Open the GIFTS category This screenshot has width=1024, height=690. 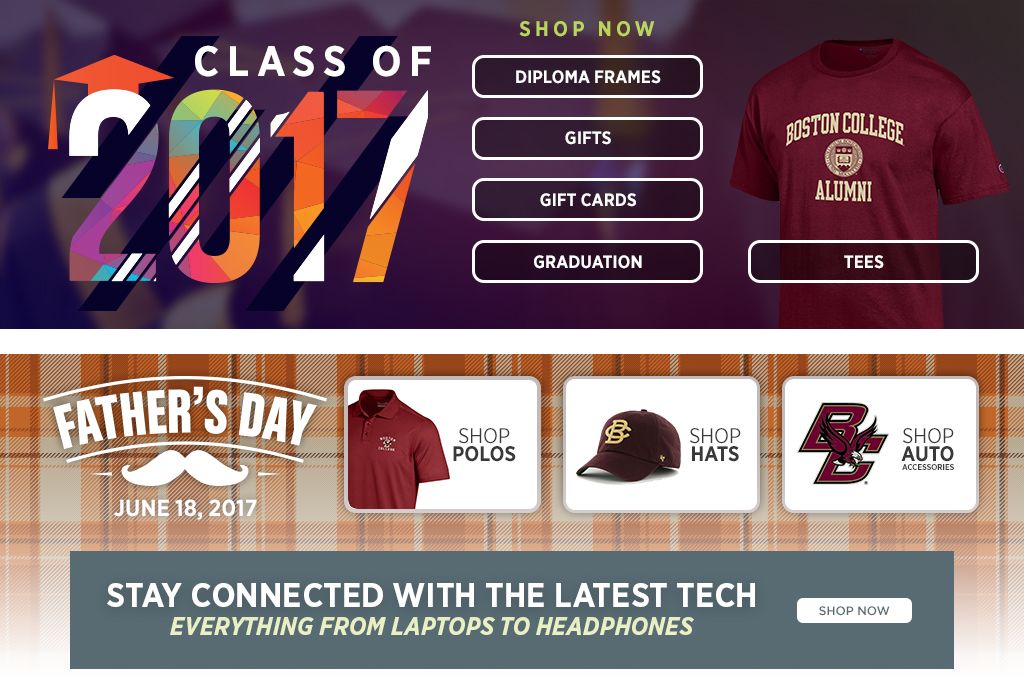tap(587, 138)
